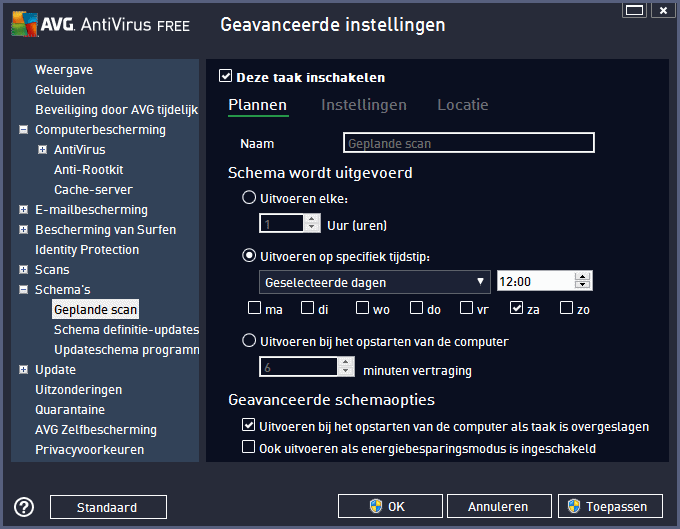Viewport: 680px width, 529px height.
Task: Click the help question mark icon
Action: click(24, 506)
